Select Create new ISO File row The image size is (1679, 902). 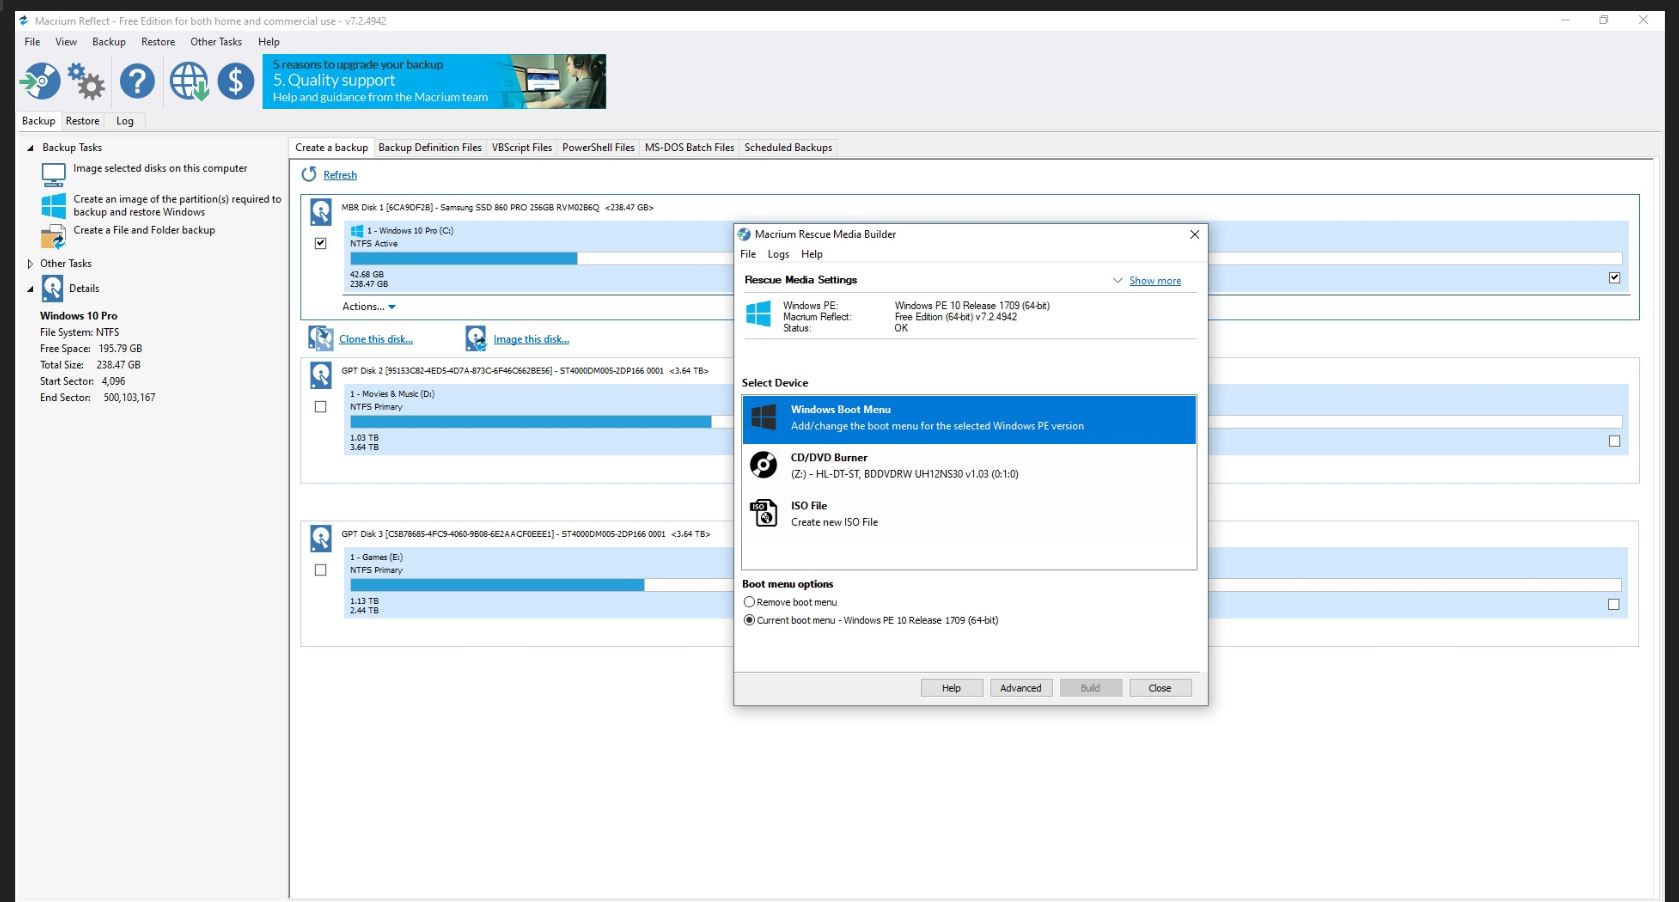click(969, 514)
